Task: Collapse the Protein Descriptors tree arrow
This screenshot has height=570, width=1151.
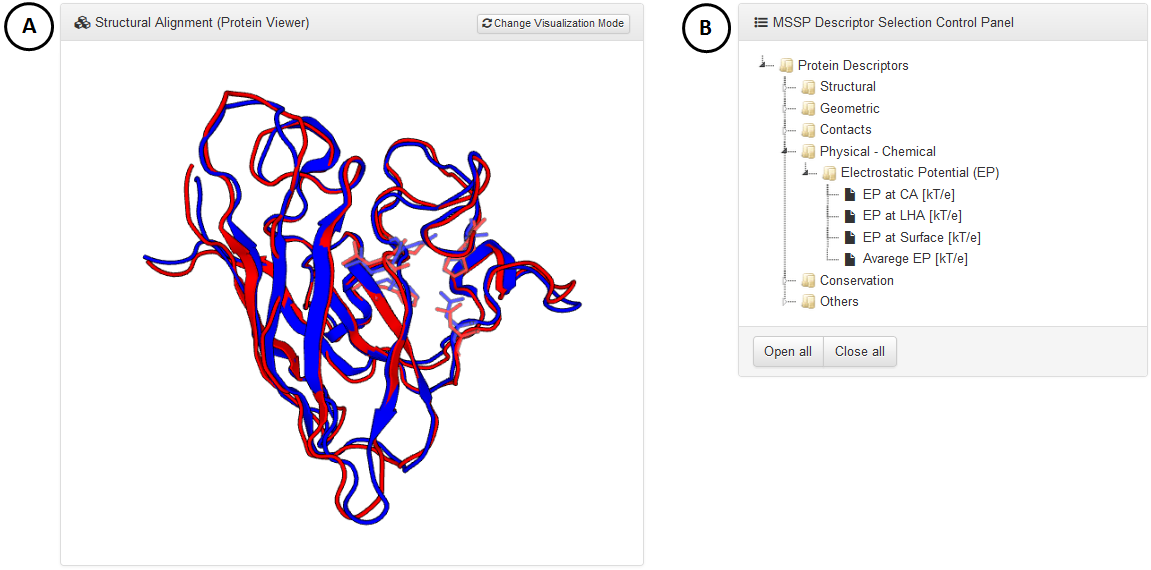Action: tap(763, 65)
